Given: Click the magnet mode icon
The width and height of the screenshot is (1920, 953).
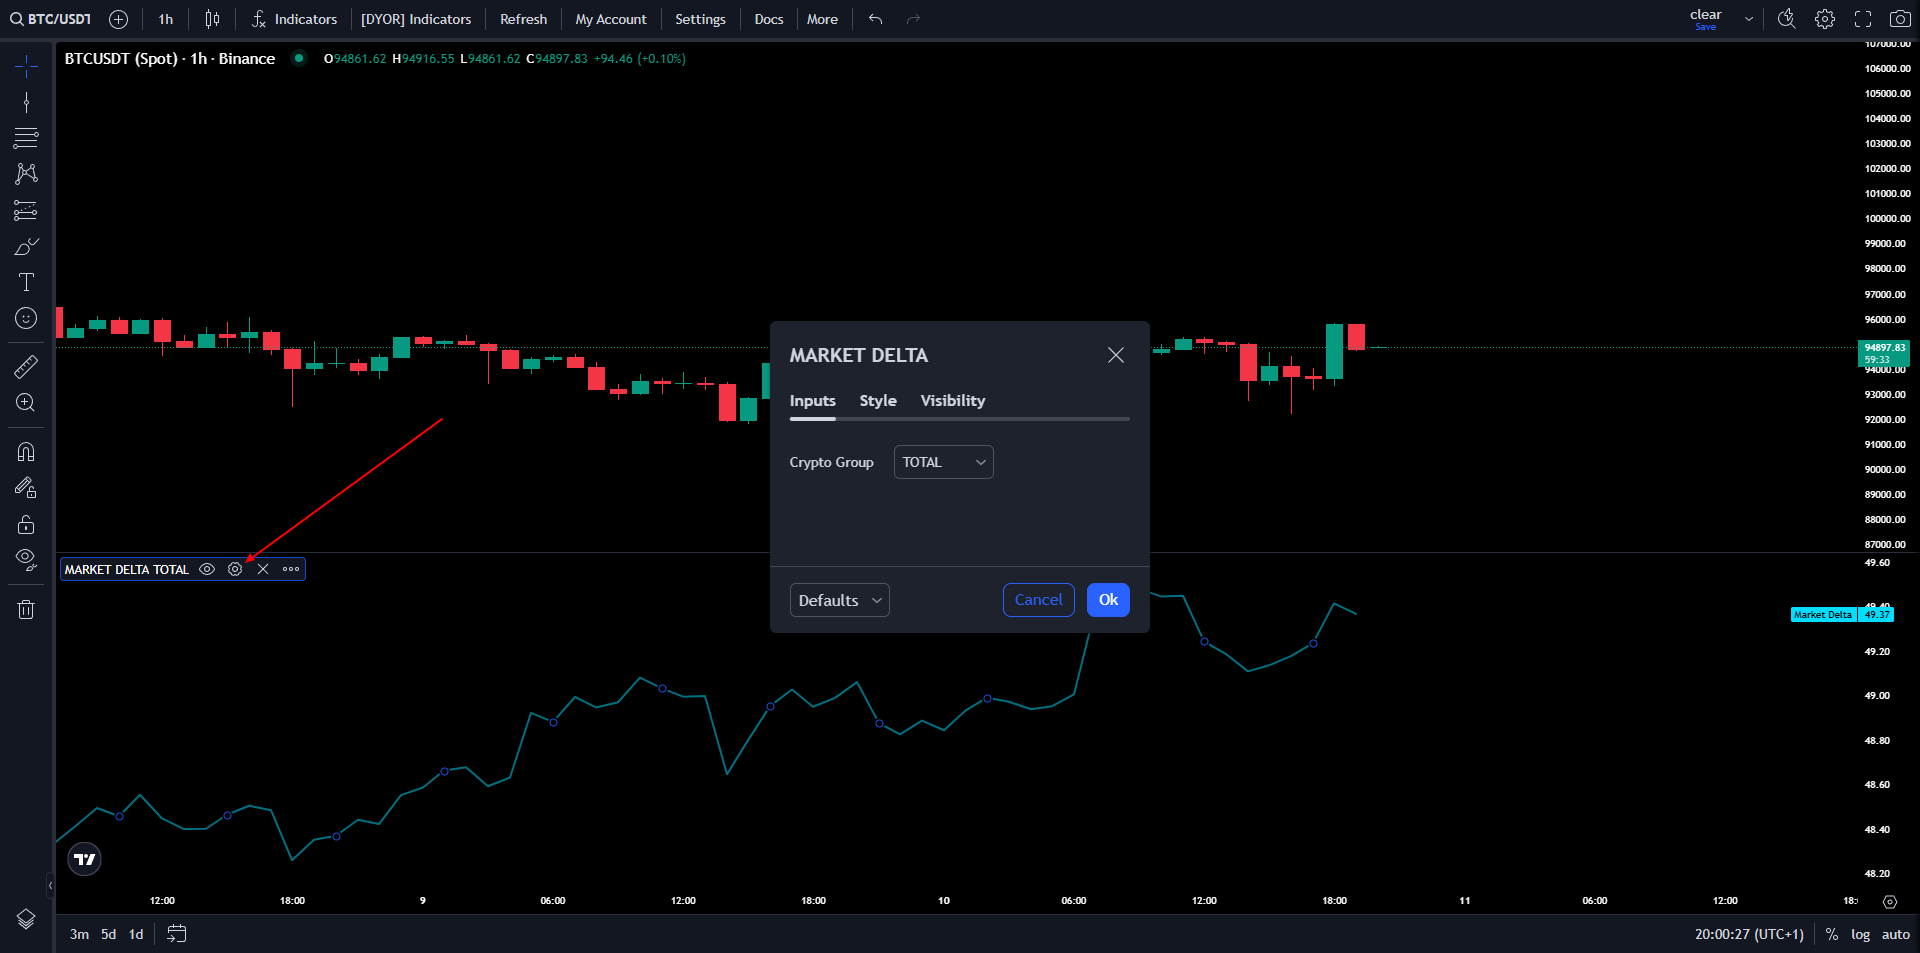Looking at the screenshot, I should [26, 452].
